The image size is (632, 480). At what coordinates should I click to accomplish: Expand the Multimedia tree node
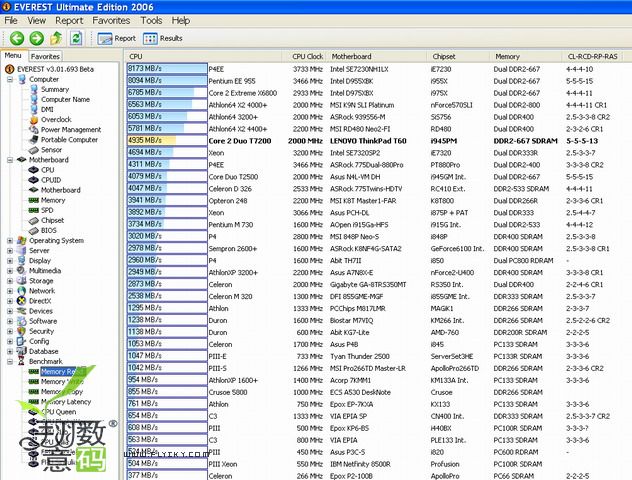[10, 271]
